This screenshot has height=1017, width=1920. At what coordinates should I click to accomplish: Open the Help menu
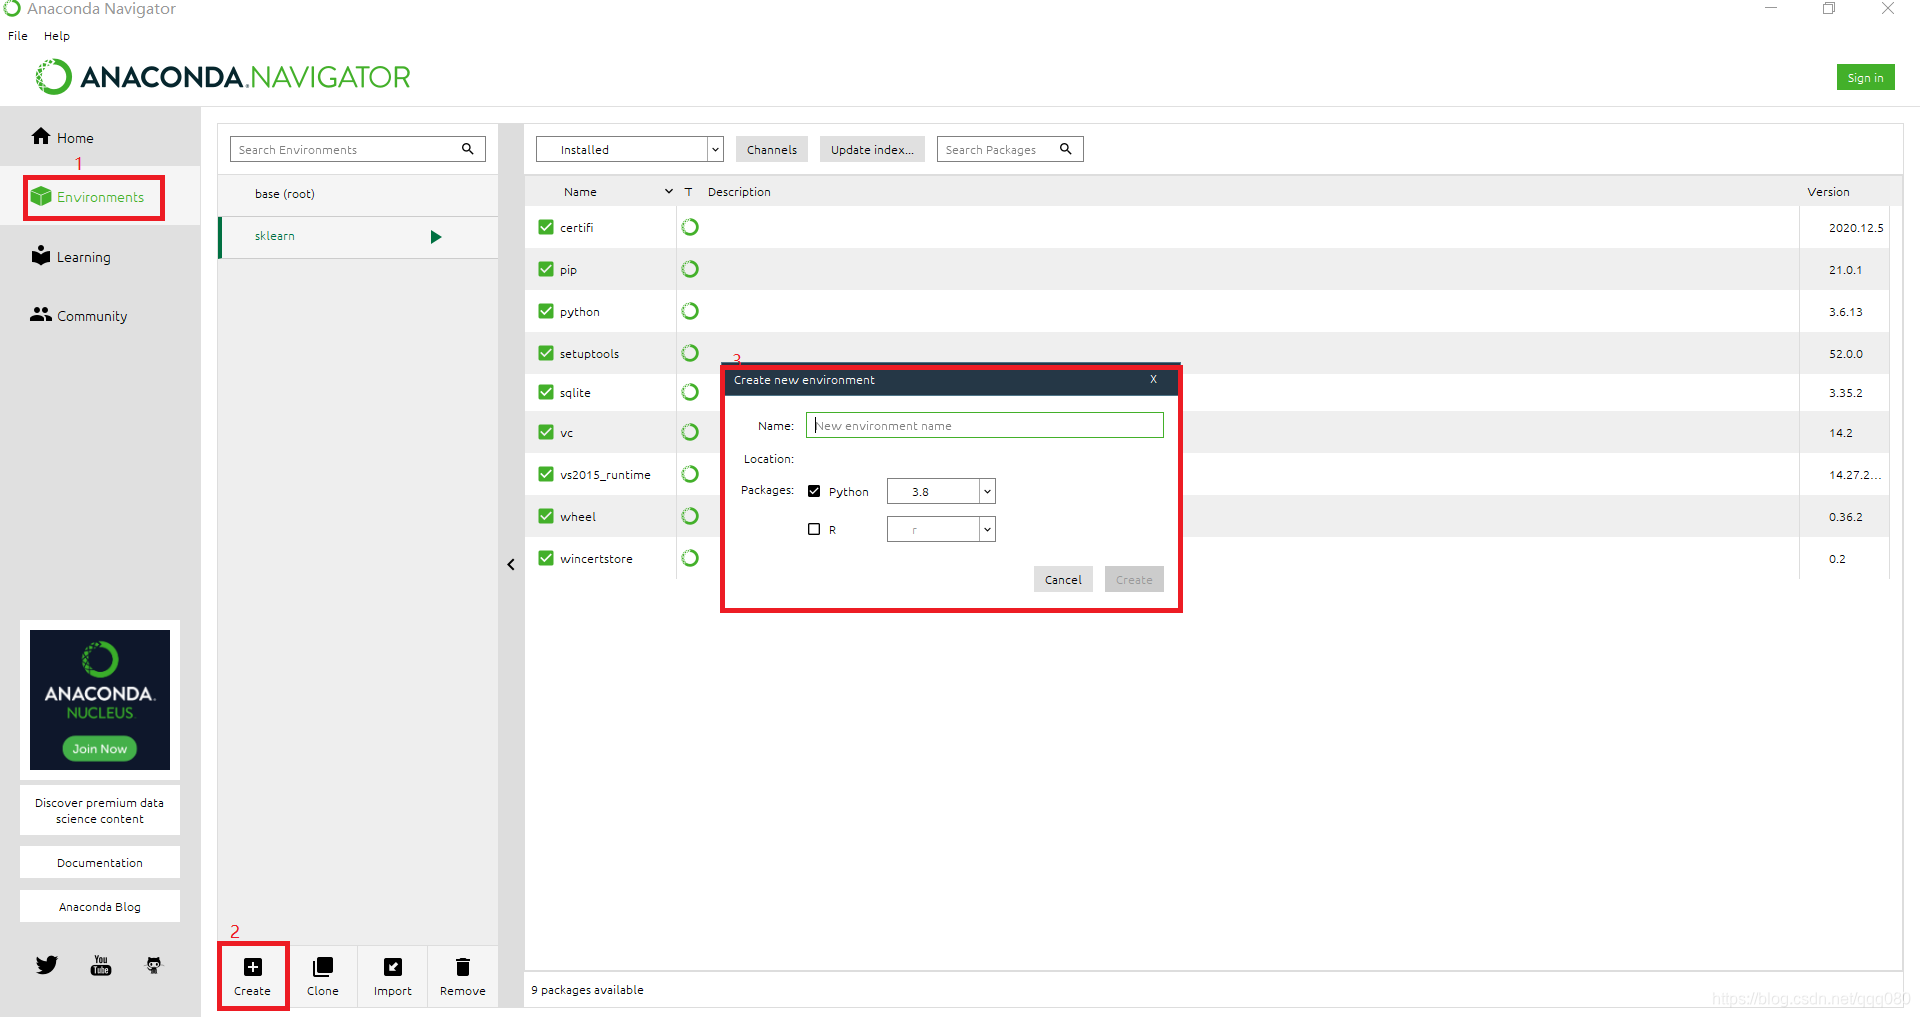(57, 35)
